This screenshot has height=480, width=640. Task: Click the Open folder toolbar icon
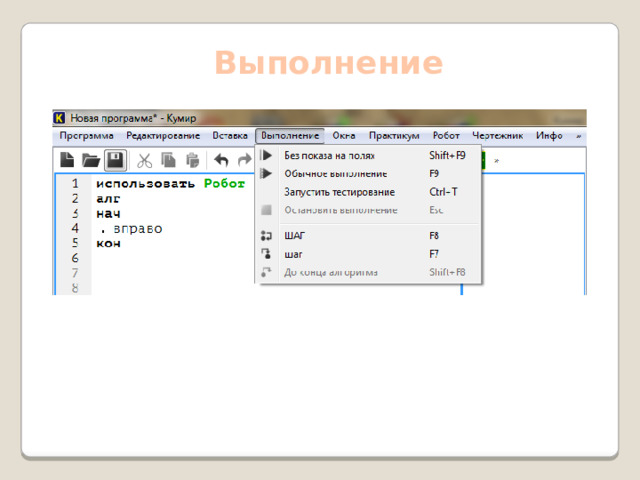(x=91, y=160)
